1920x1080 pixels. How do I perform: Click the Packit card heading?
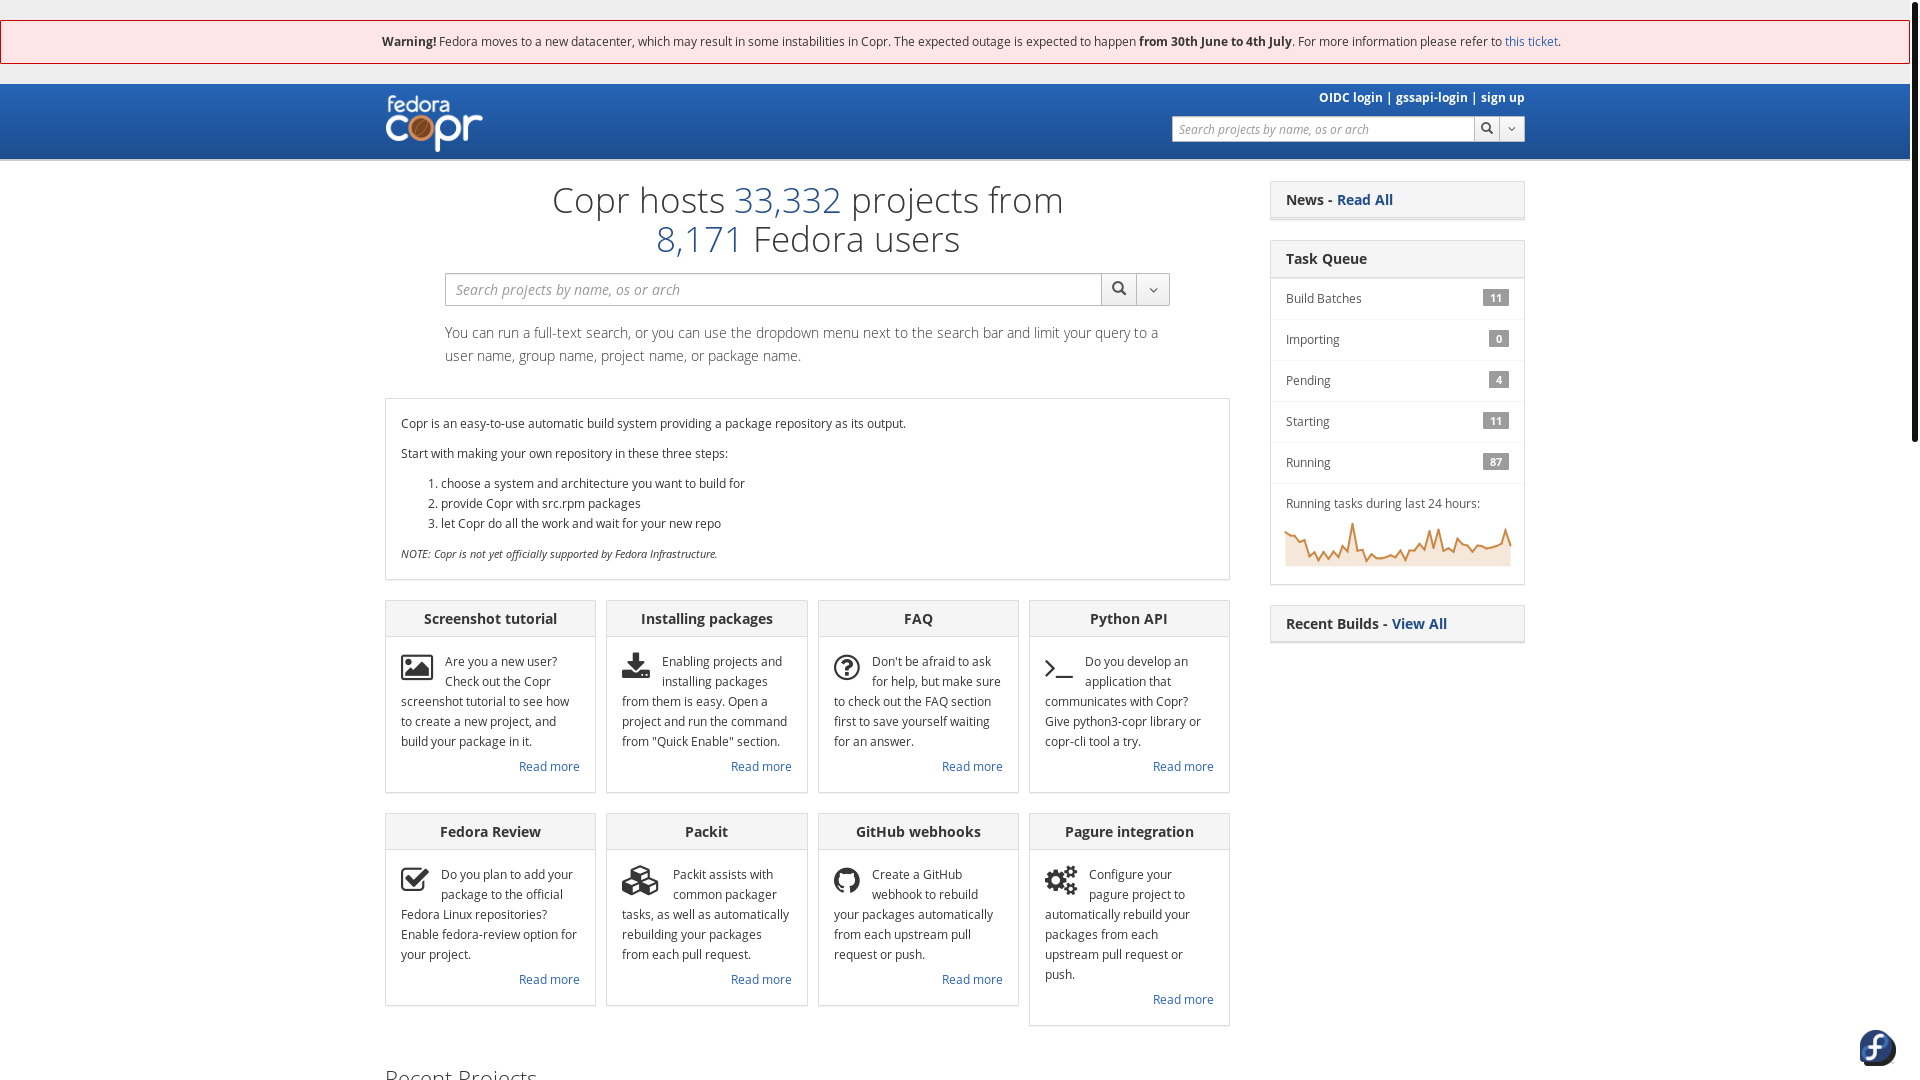point(706,832)
